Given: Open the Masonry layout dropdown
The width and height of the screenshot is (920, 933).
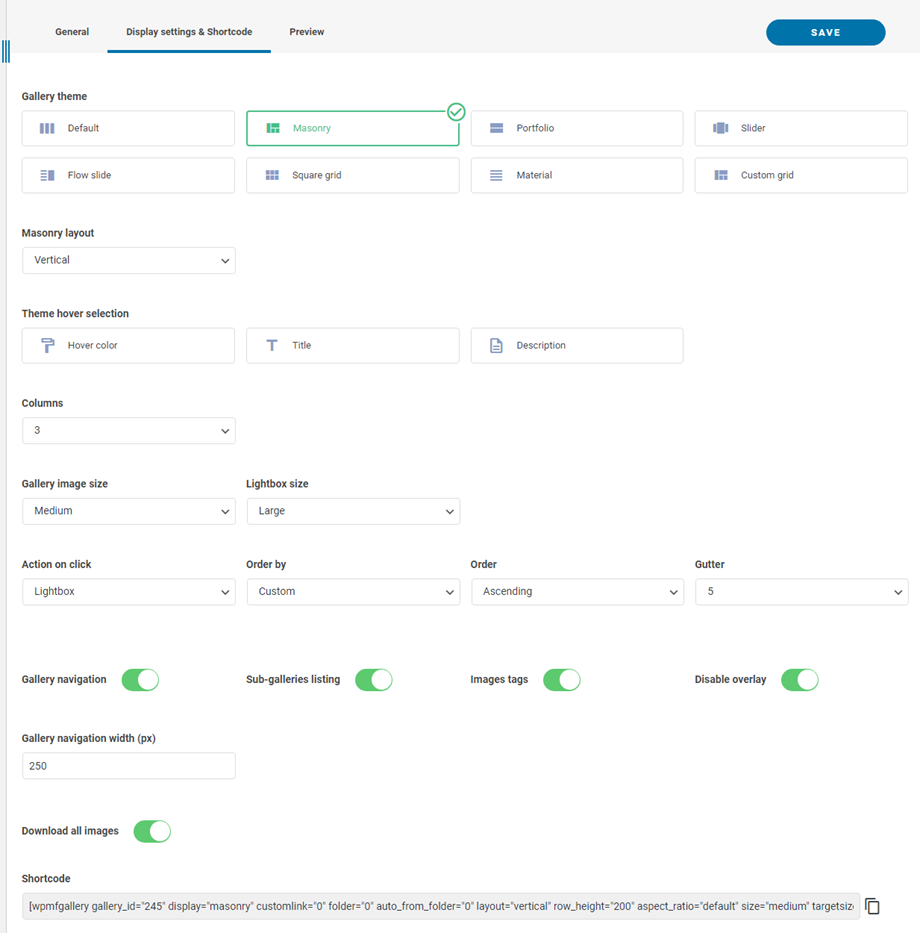Looking at the screenshot, I should [x=128, y=260].
